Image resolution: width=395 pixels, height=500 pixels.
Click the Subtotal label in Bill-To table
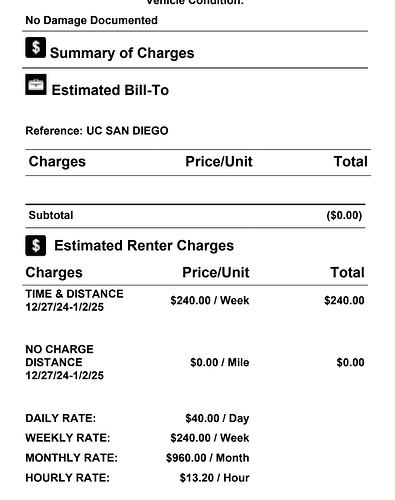point(51,215)
